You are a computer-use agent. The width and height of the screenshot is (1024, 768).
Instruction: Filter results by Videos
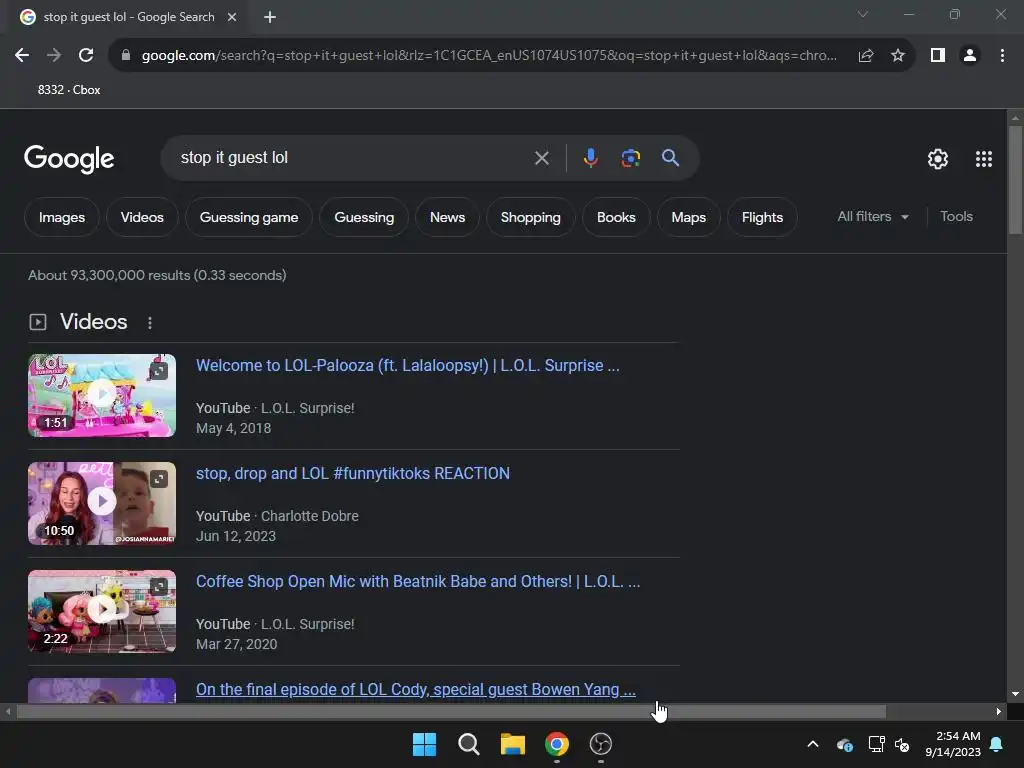pos(142,217)
